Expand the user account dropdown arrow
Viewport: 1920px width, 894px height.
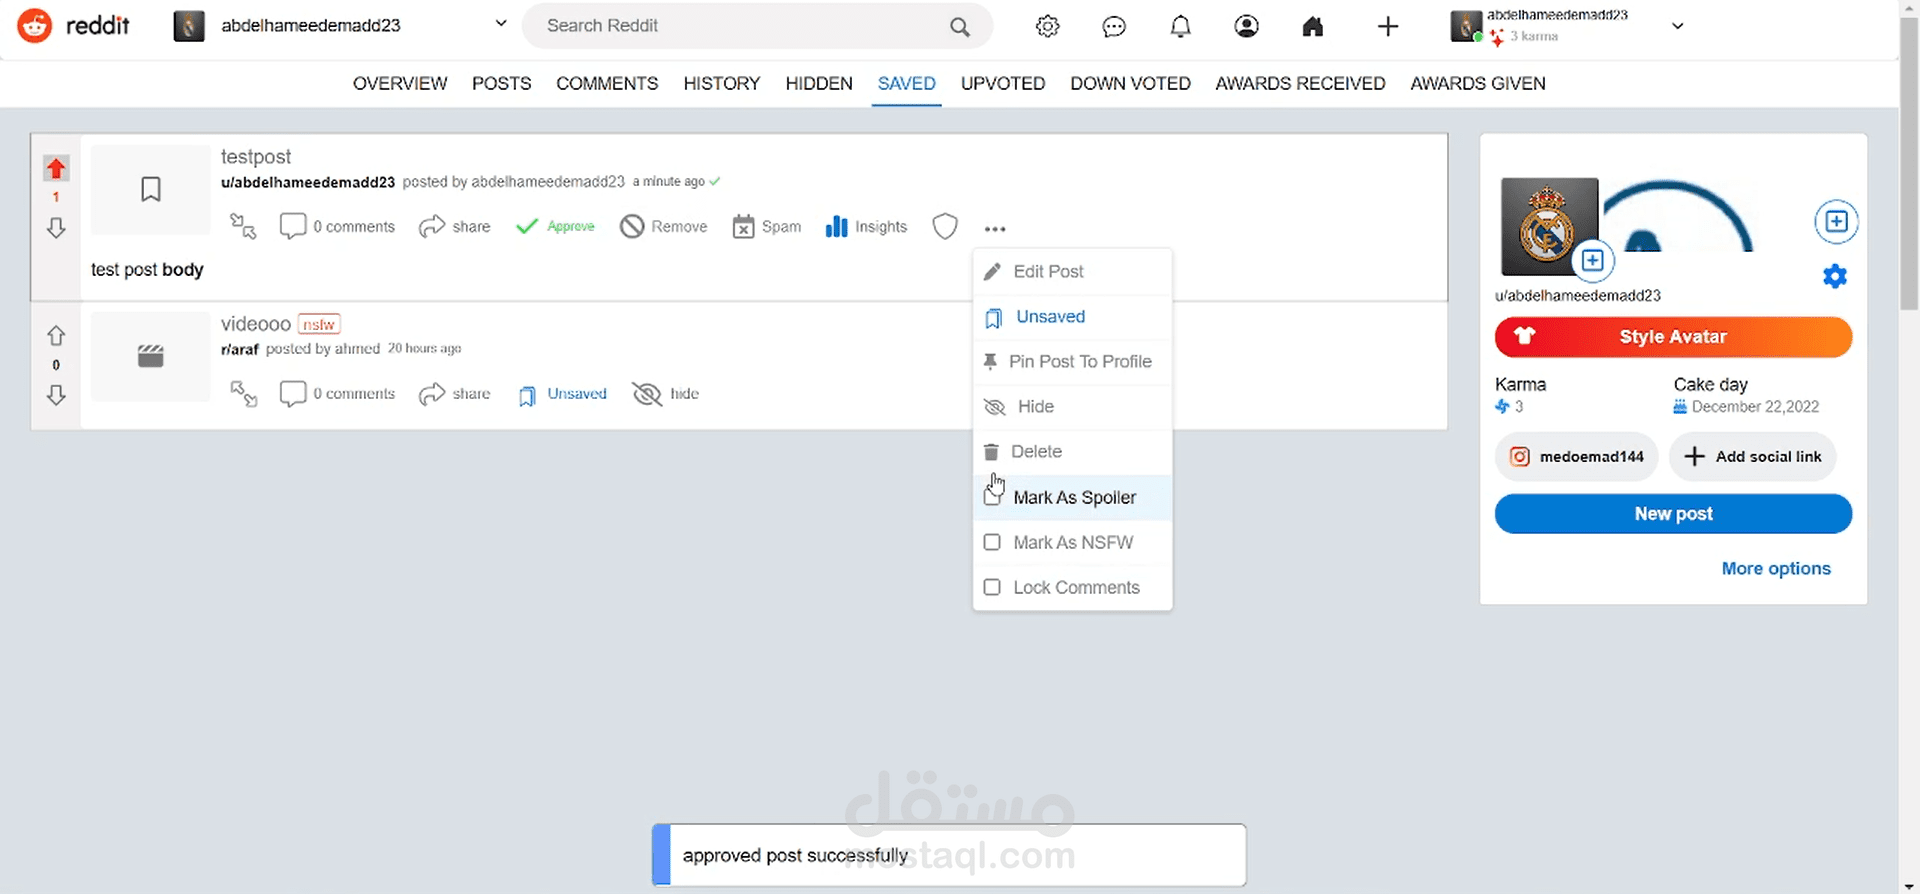tap(1678, 26)
